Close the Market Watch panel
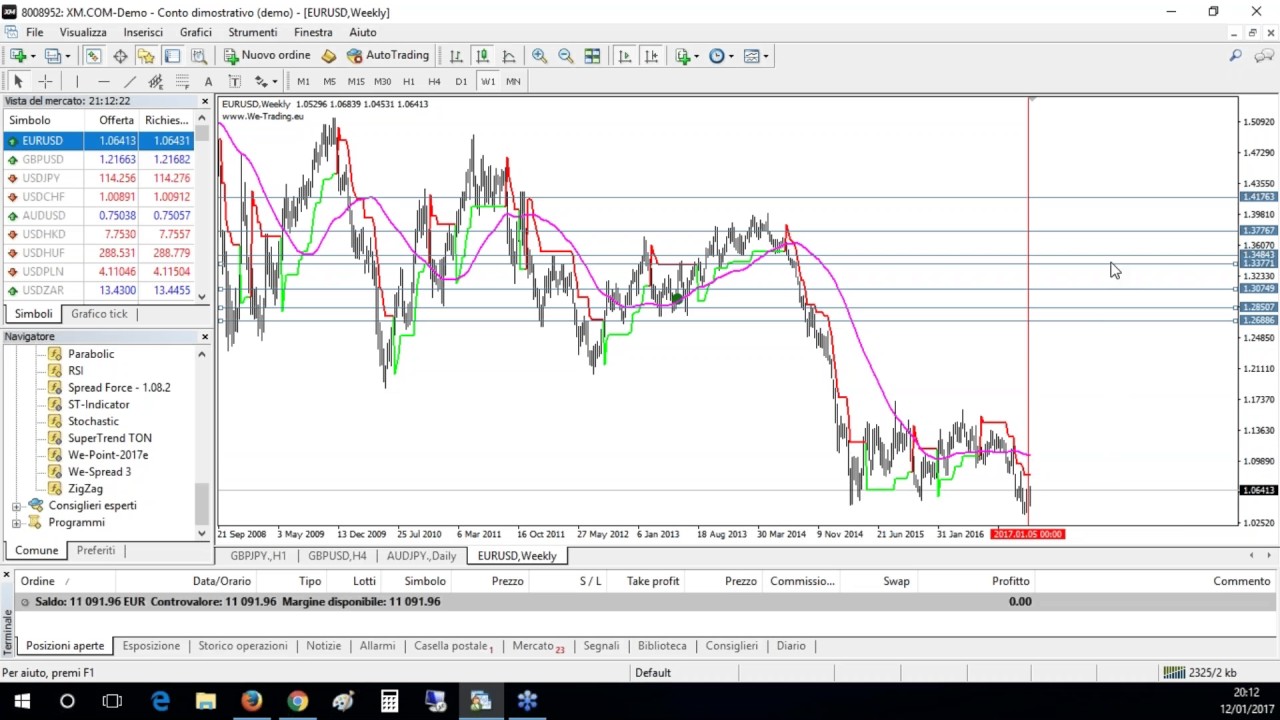Viewport: 1280px width, 720px height. [x=205, y=101]
